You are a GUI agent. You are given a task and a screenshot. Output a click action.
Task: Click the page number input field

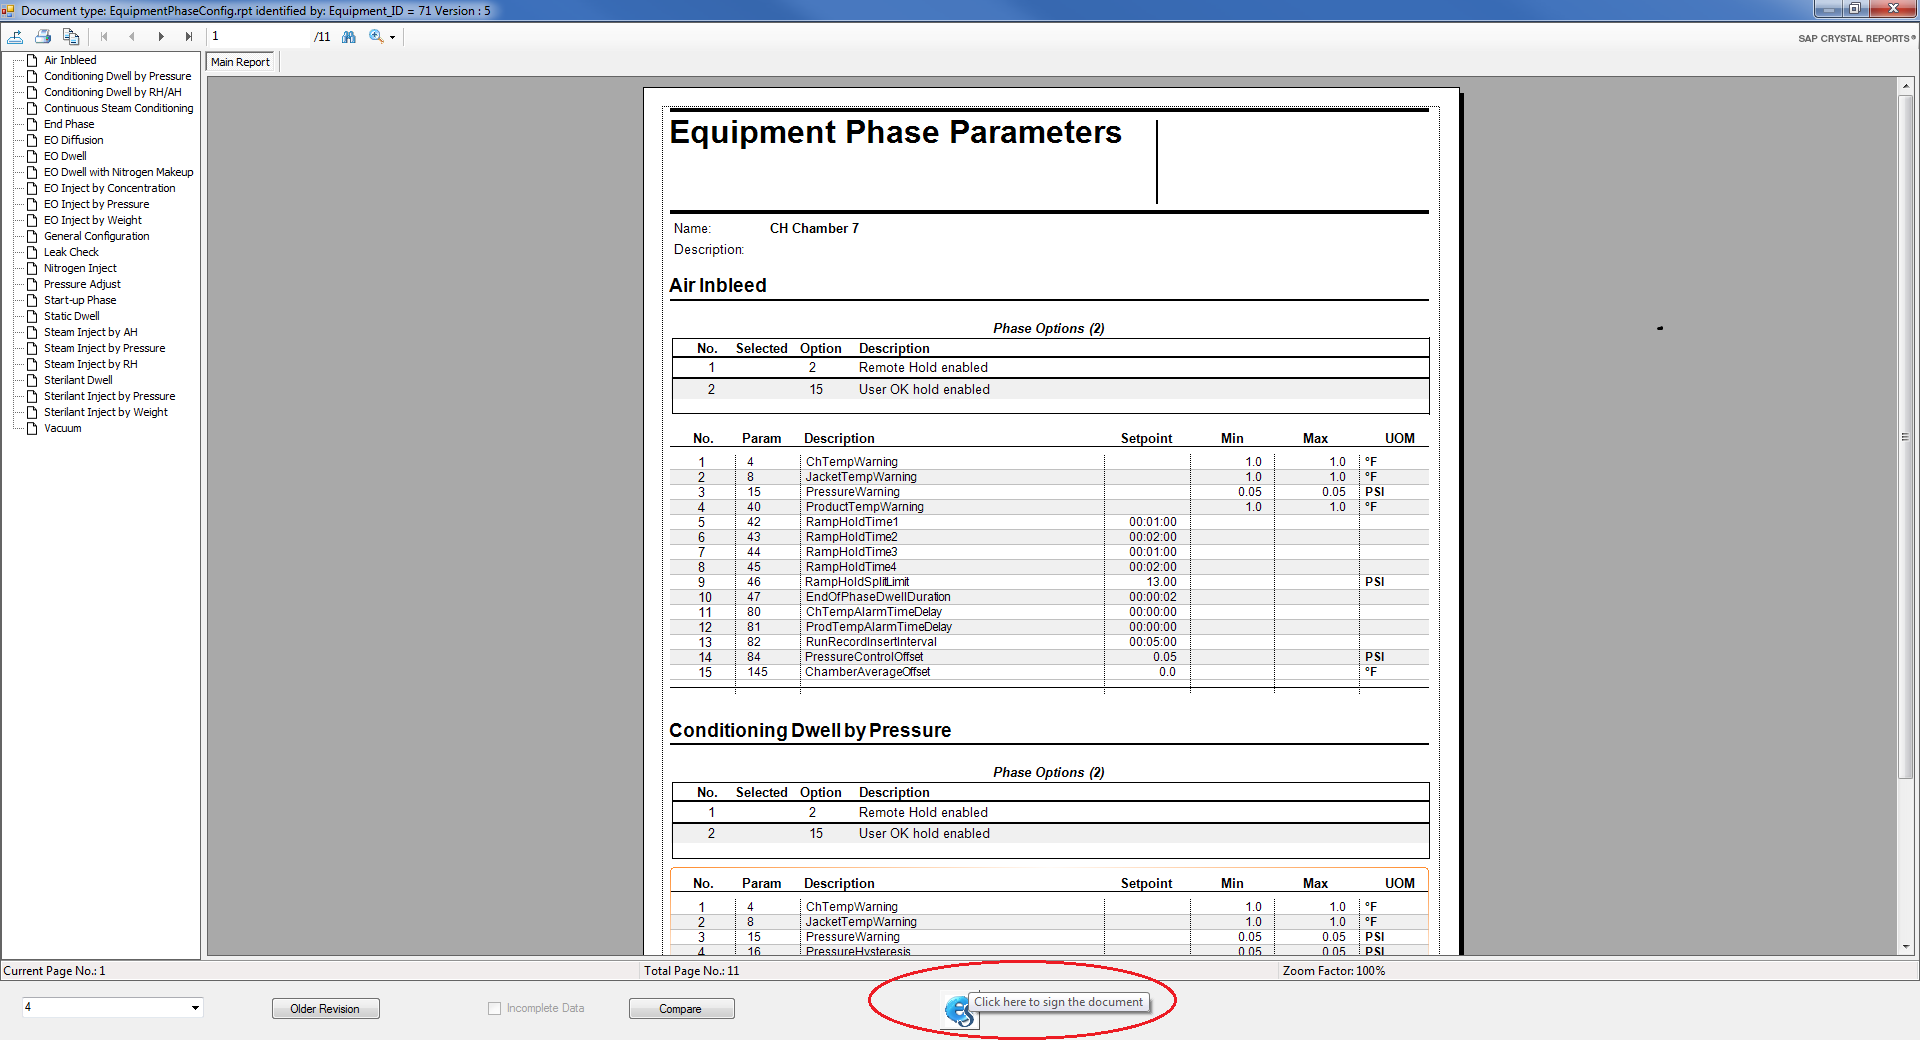pyautogui.click(x=258, y=37)
